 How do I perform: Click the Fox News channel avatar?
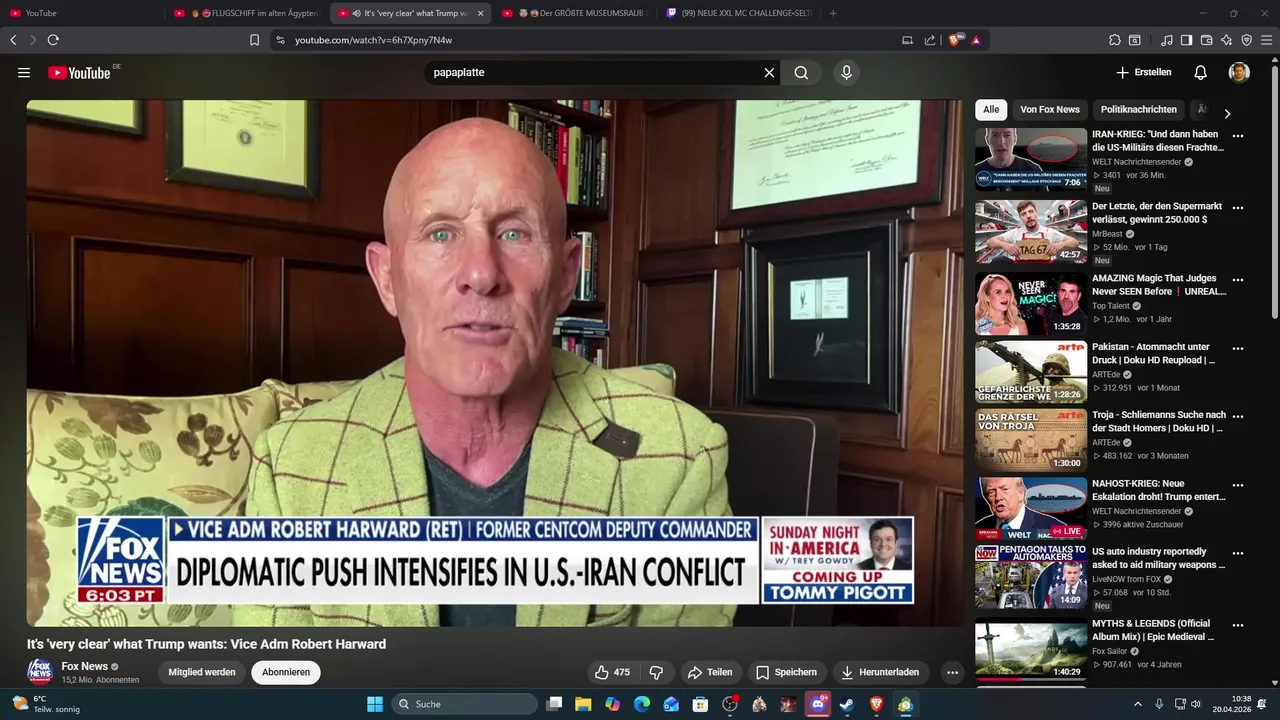click(x=40, y=671)
